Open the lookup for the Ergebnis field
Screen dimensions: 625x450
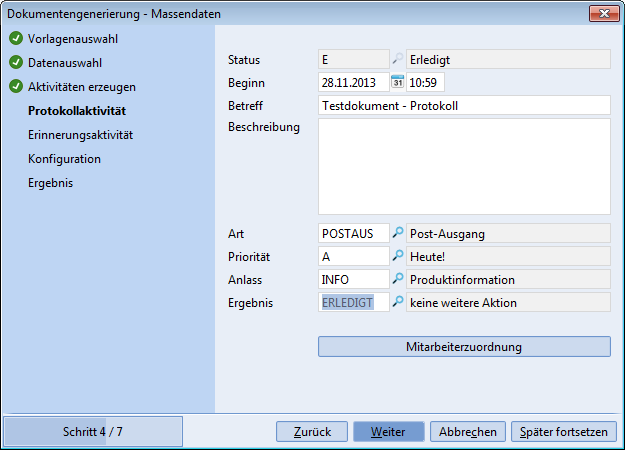pos(398,302)
